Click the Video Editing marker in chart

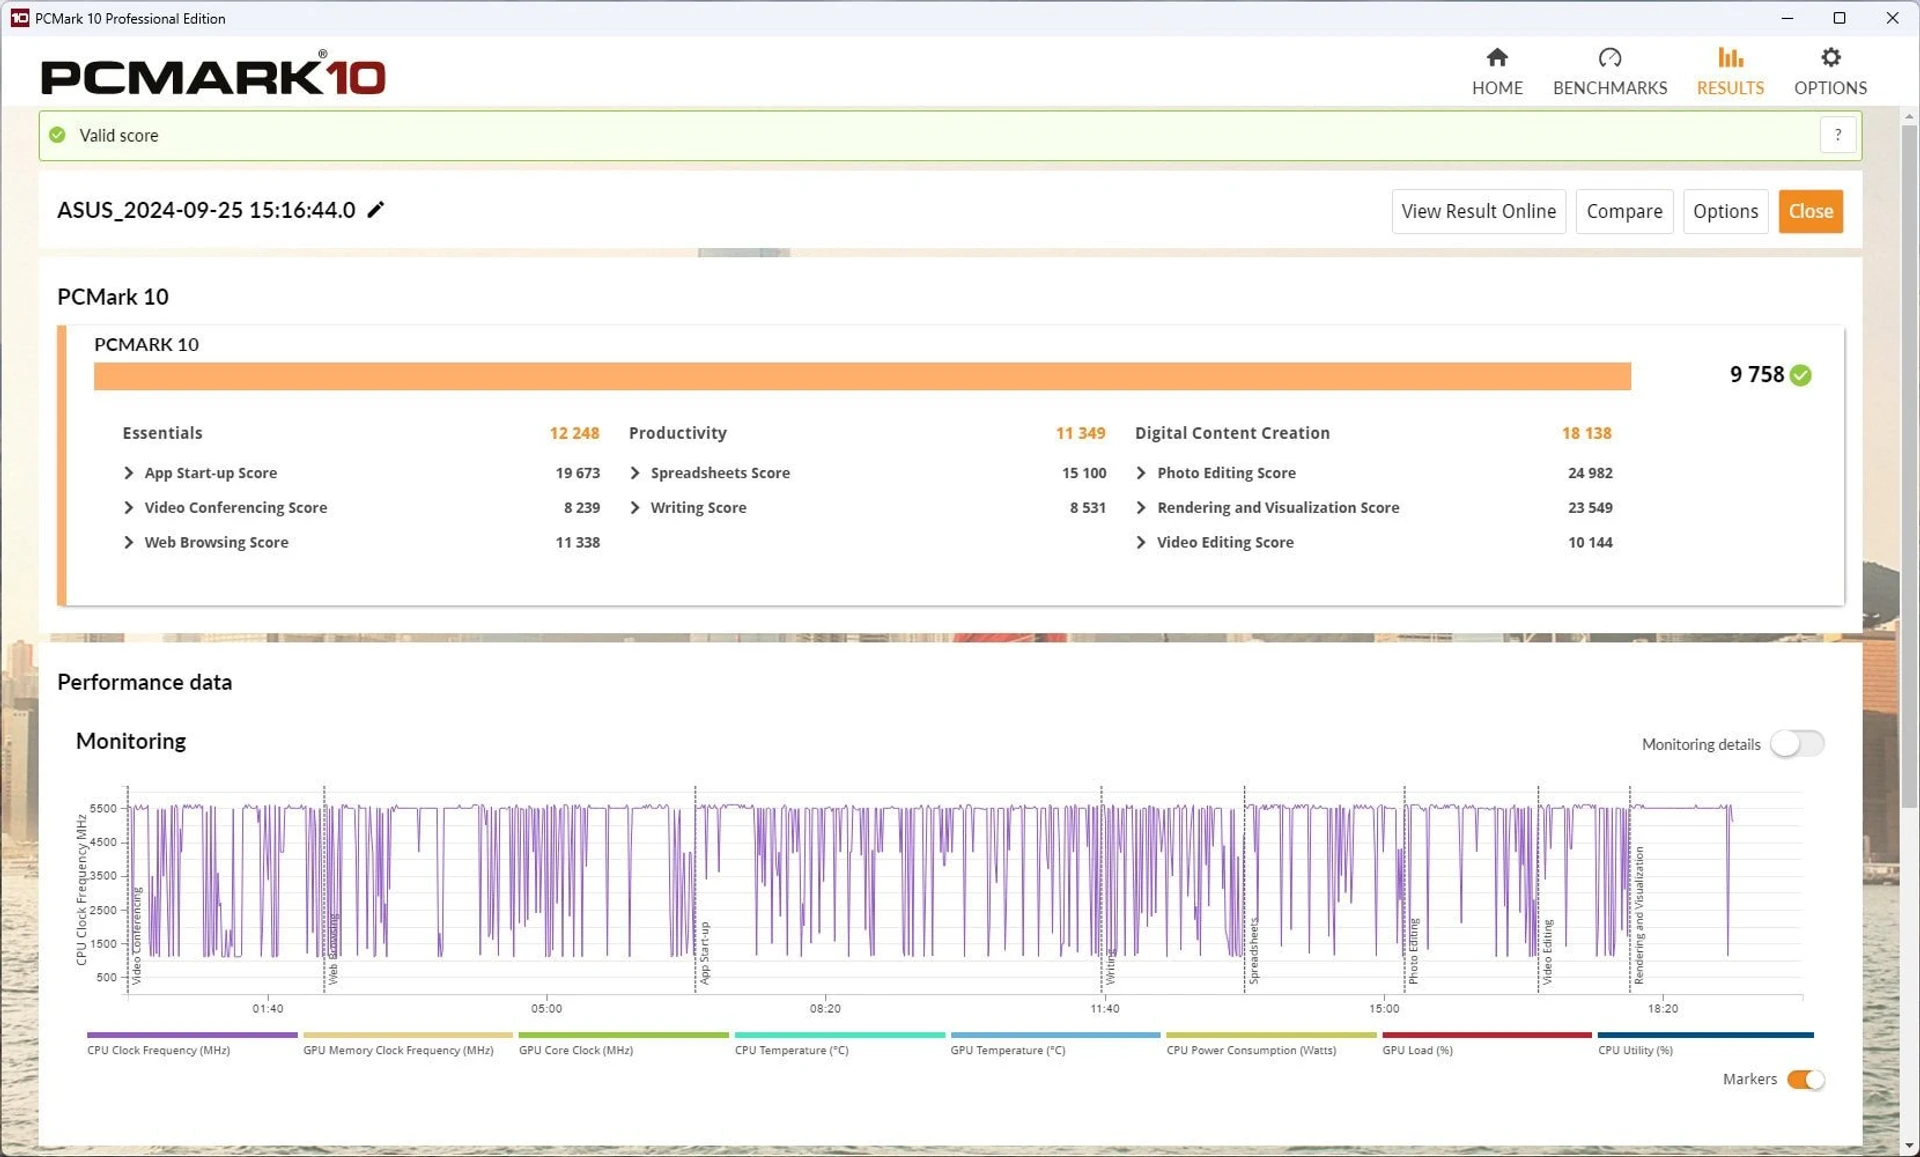point(1547,952)
